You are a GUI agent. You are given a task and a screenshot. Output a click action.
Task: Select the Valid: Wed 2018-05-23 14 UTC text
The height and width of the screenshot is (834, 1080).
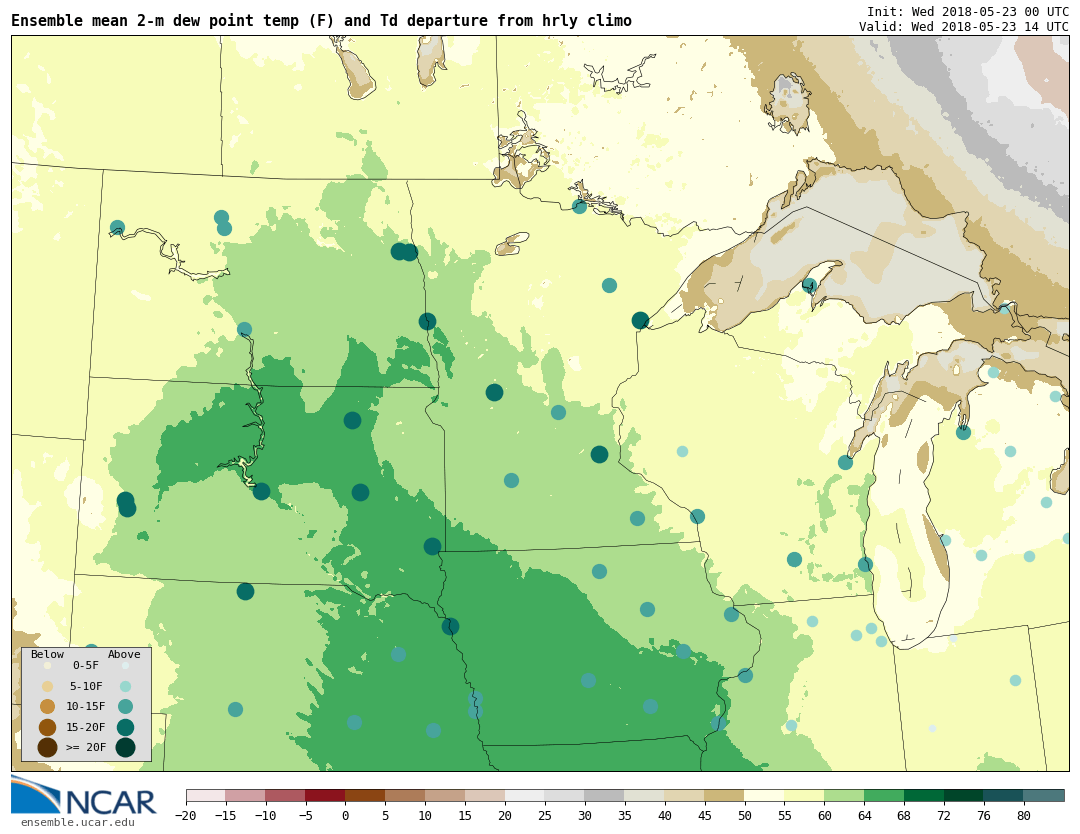point(964,26)
